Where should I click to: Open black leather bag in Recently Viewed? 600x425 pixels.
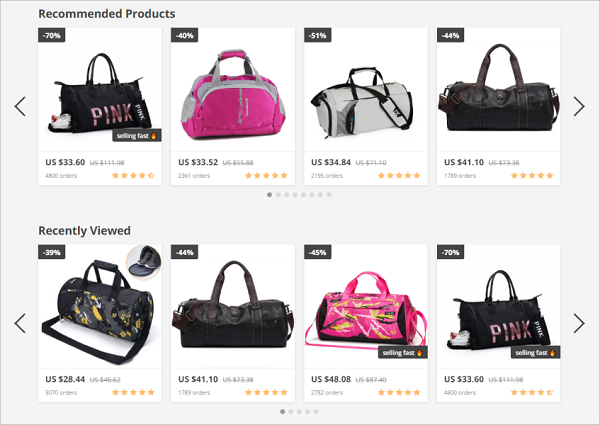[x=233, y=304]
